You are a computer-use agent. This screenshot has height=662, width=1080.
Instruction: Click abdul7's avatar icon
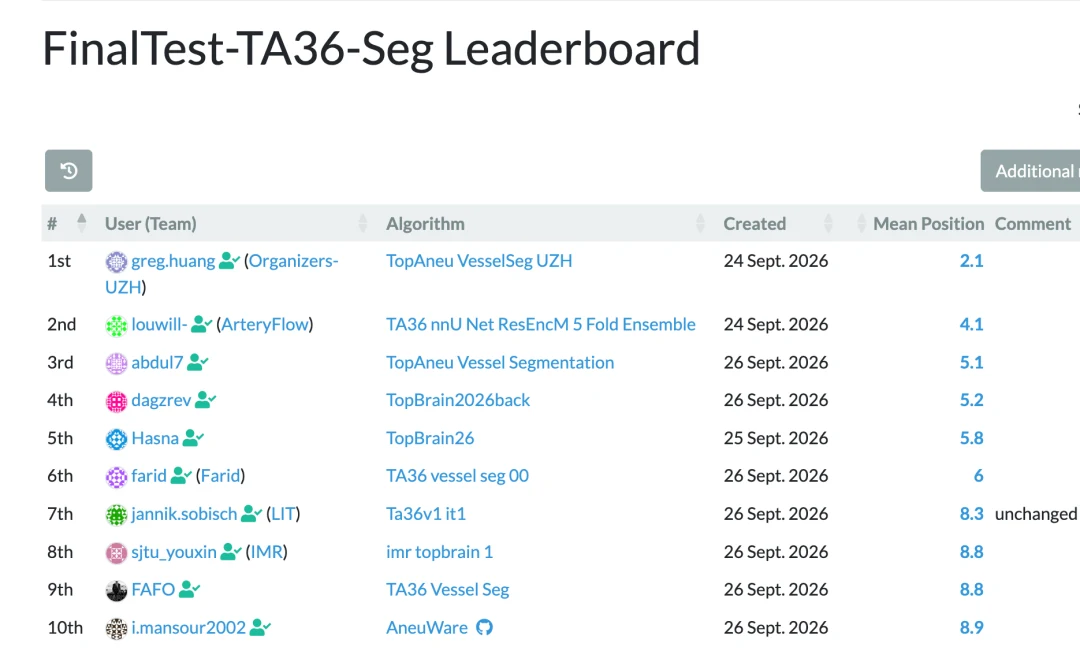pyautogui.click(x=116, y=363)
